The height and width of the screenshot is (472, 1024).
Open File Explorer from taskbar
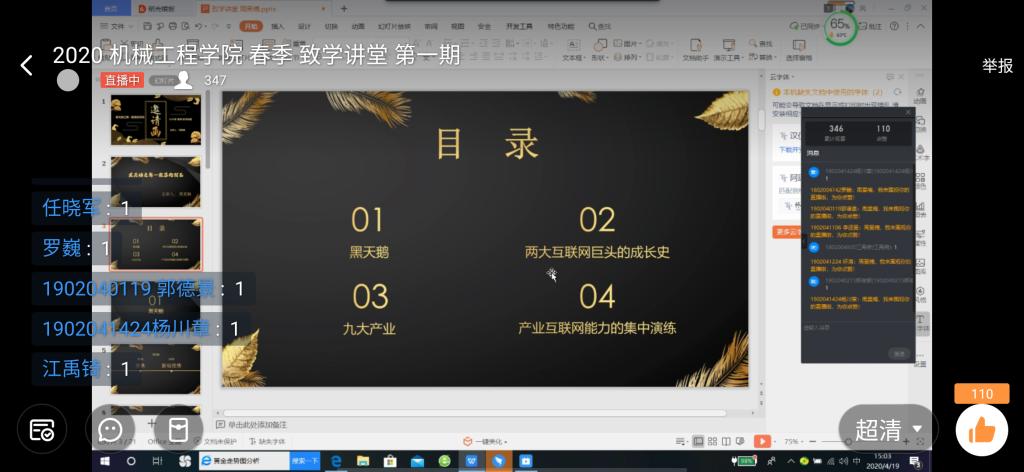[x=363, y=461]
